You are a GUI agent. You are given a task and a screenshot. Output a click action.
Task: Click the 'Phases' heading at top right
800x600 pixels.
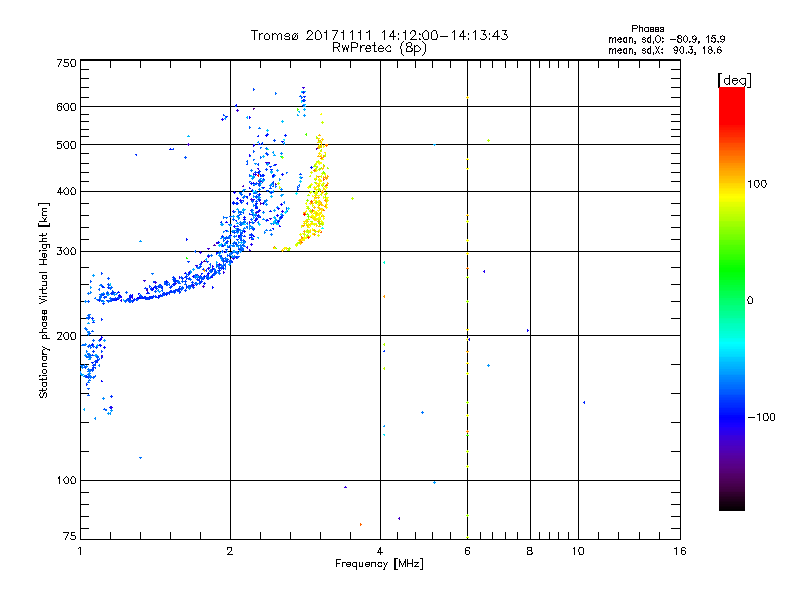pos(647,29)
